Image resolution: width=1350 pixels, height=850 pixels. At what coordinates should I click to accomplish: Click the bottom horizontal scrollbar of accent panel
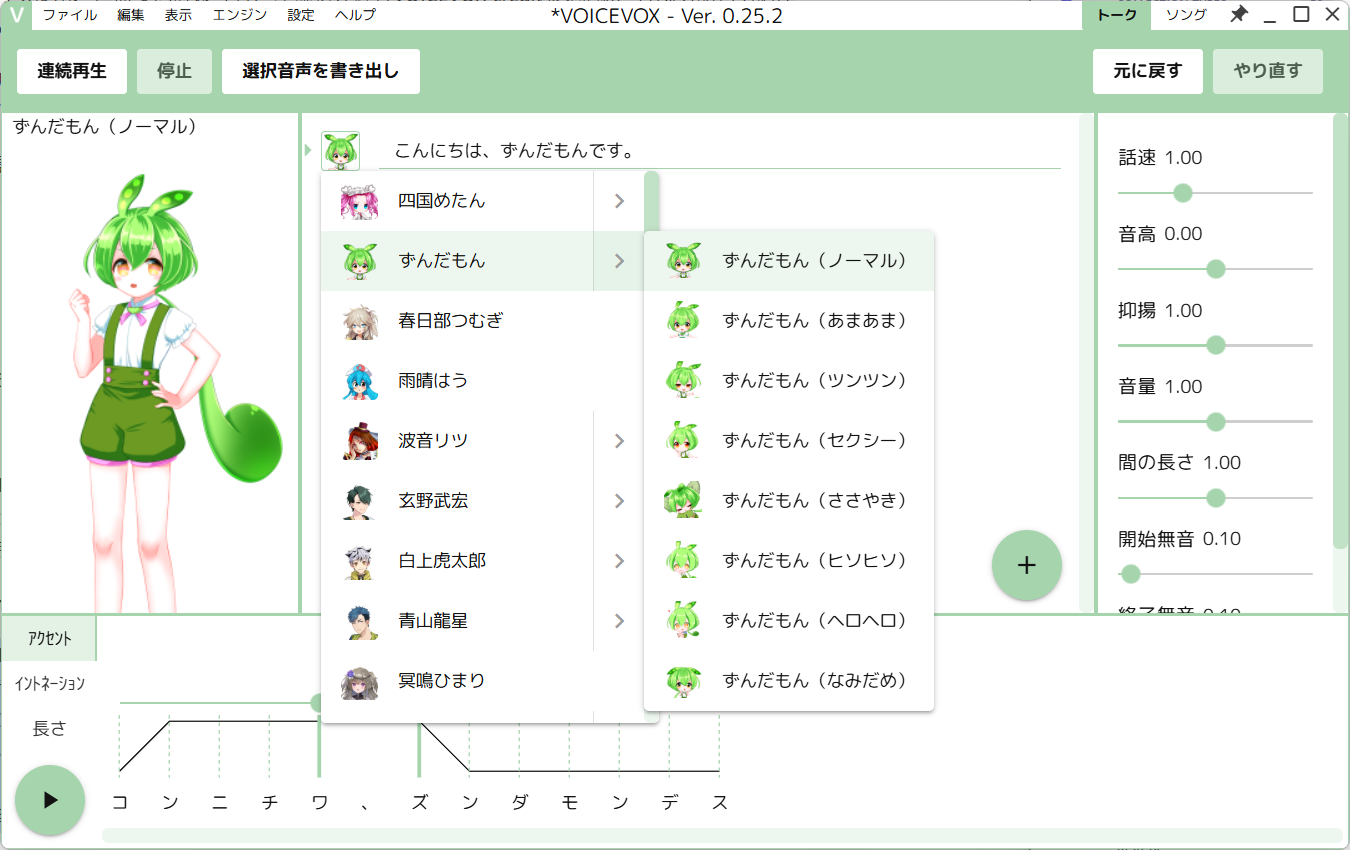click(x=722, y=836)
